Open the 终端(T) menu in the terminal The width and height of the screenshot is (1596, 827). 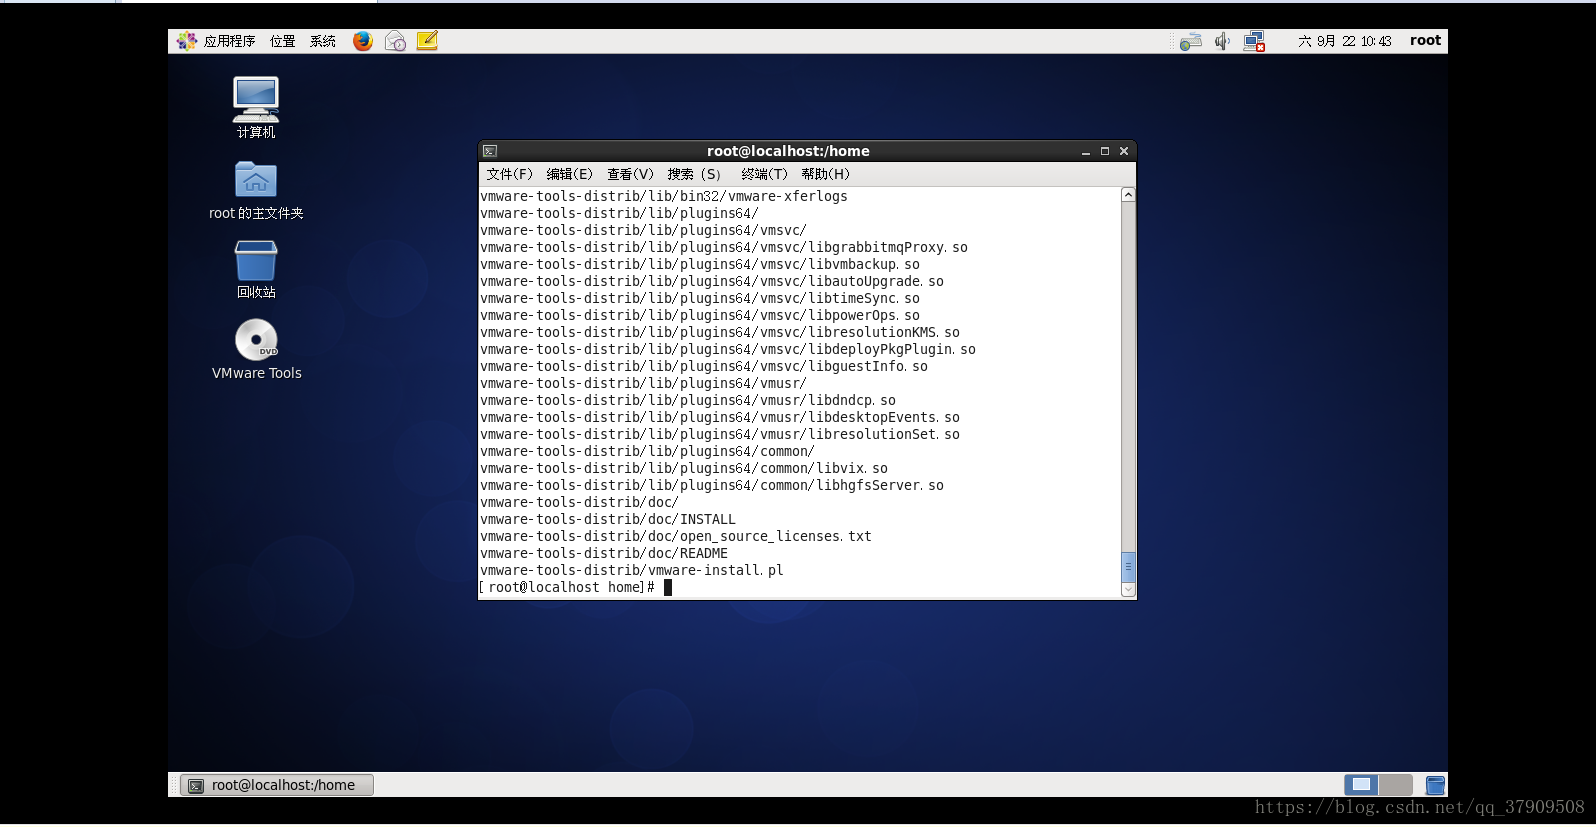pyautogui.click(x=764, y=174)
